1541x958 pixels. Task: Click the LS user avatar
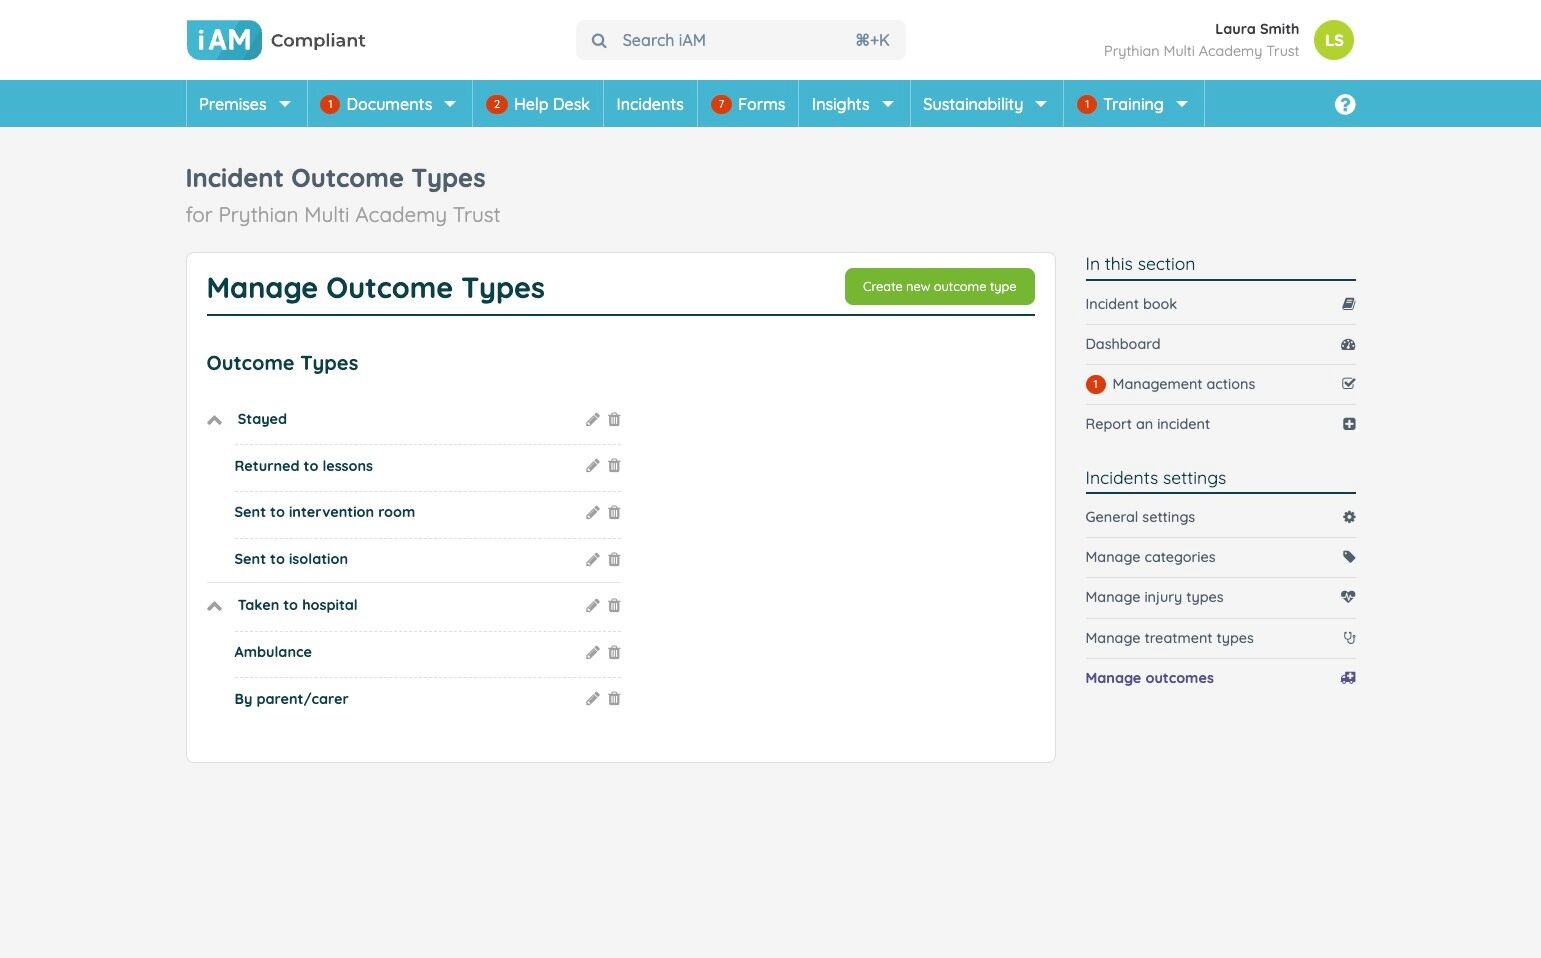pos(1334,40)
